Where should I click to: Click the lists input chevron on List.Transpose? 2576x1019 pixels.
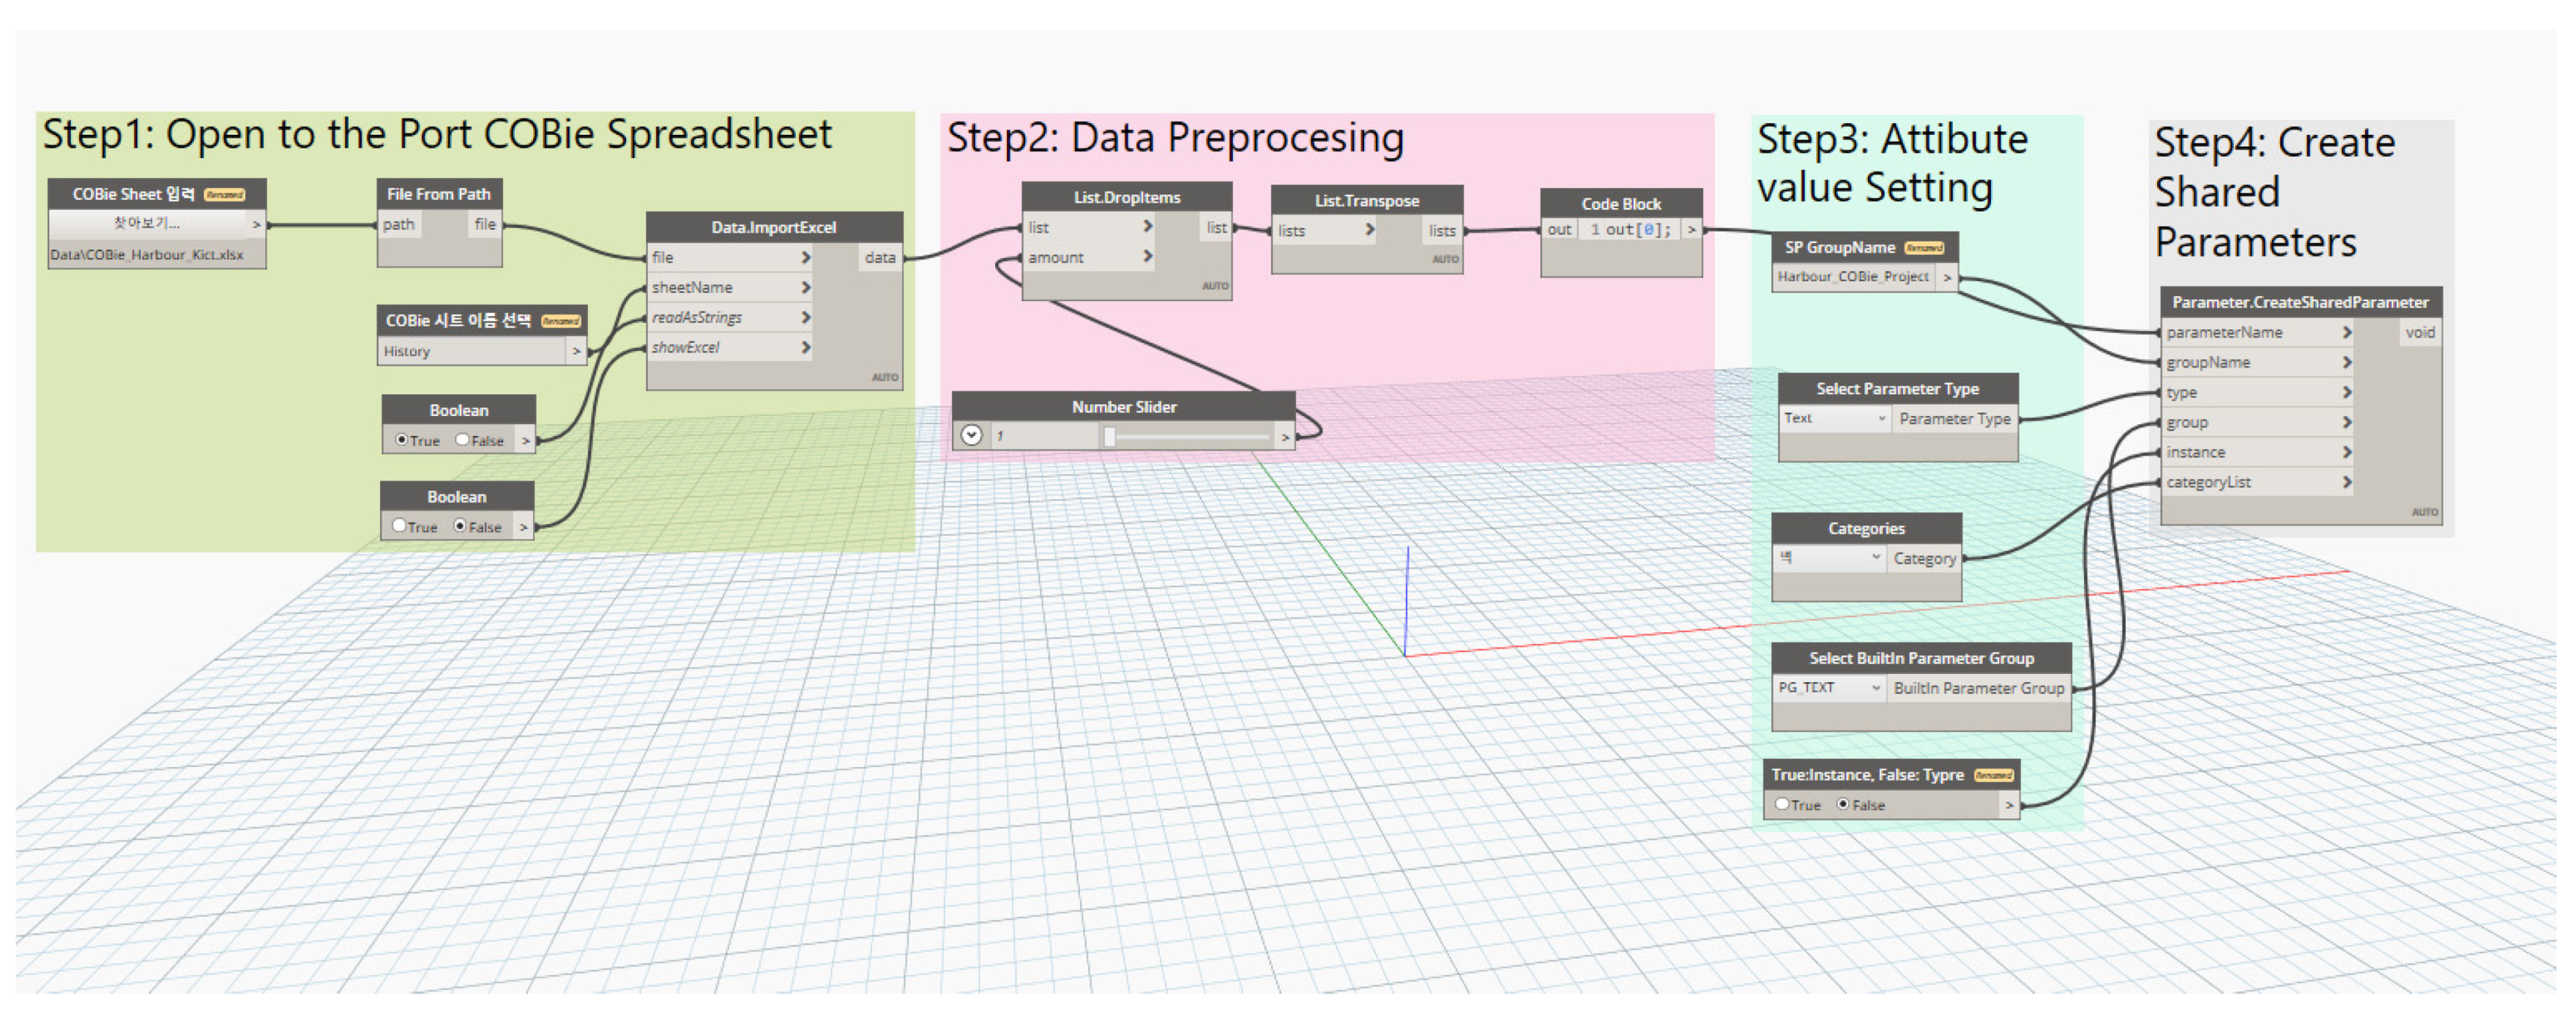coord(1370,230)
